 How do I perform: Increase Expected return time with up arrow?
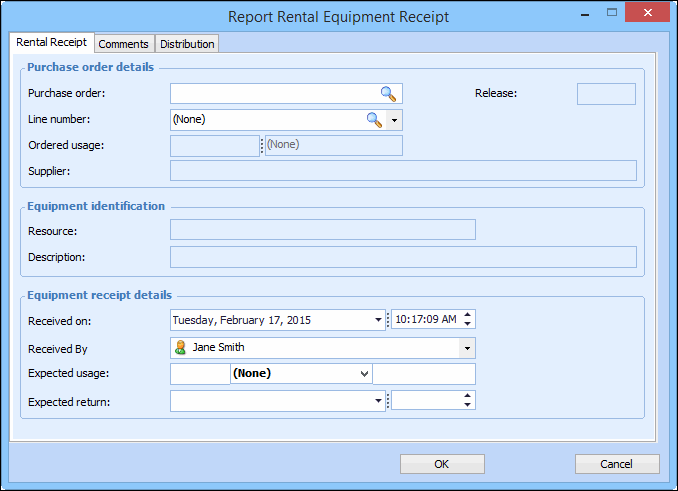coord(468,396)
